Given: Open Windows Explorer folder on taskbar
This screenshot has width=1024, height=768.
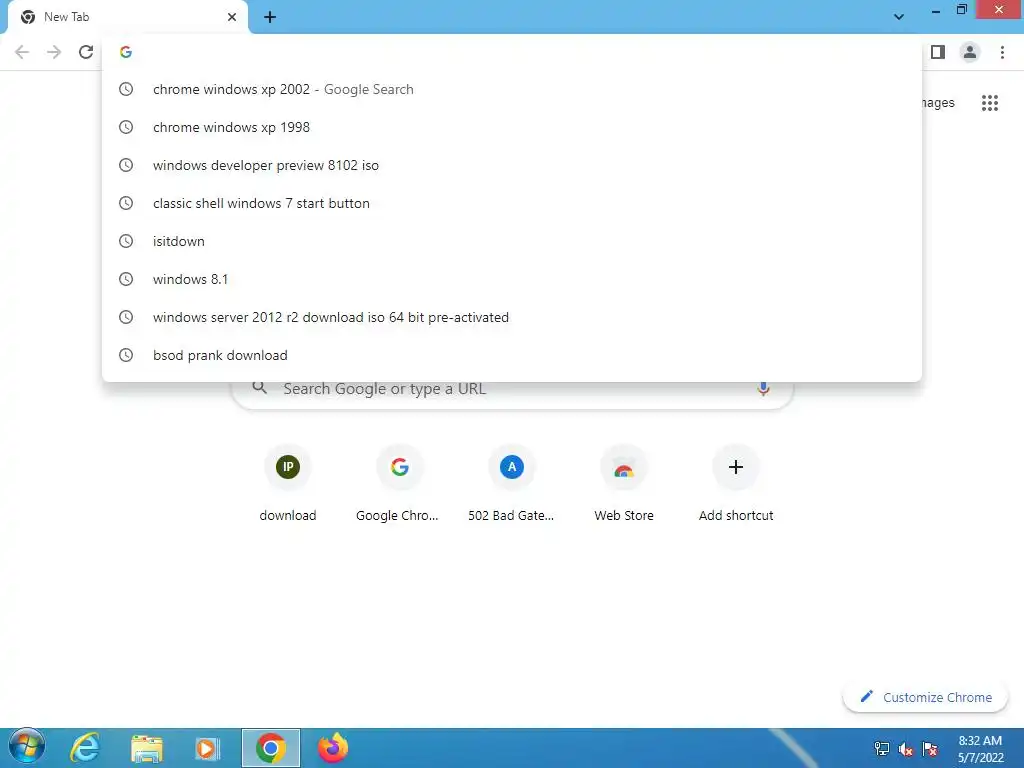Looking at the screenshot, I should [x=147, y=748].
